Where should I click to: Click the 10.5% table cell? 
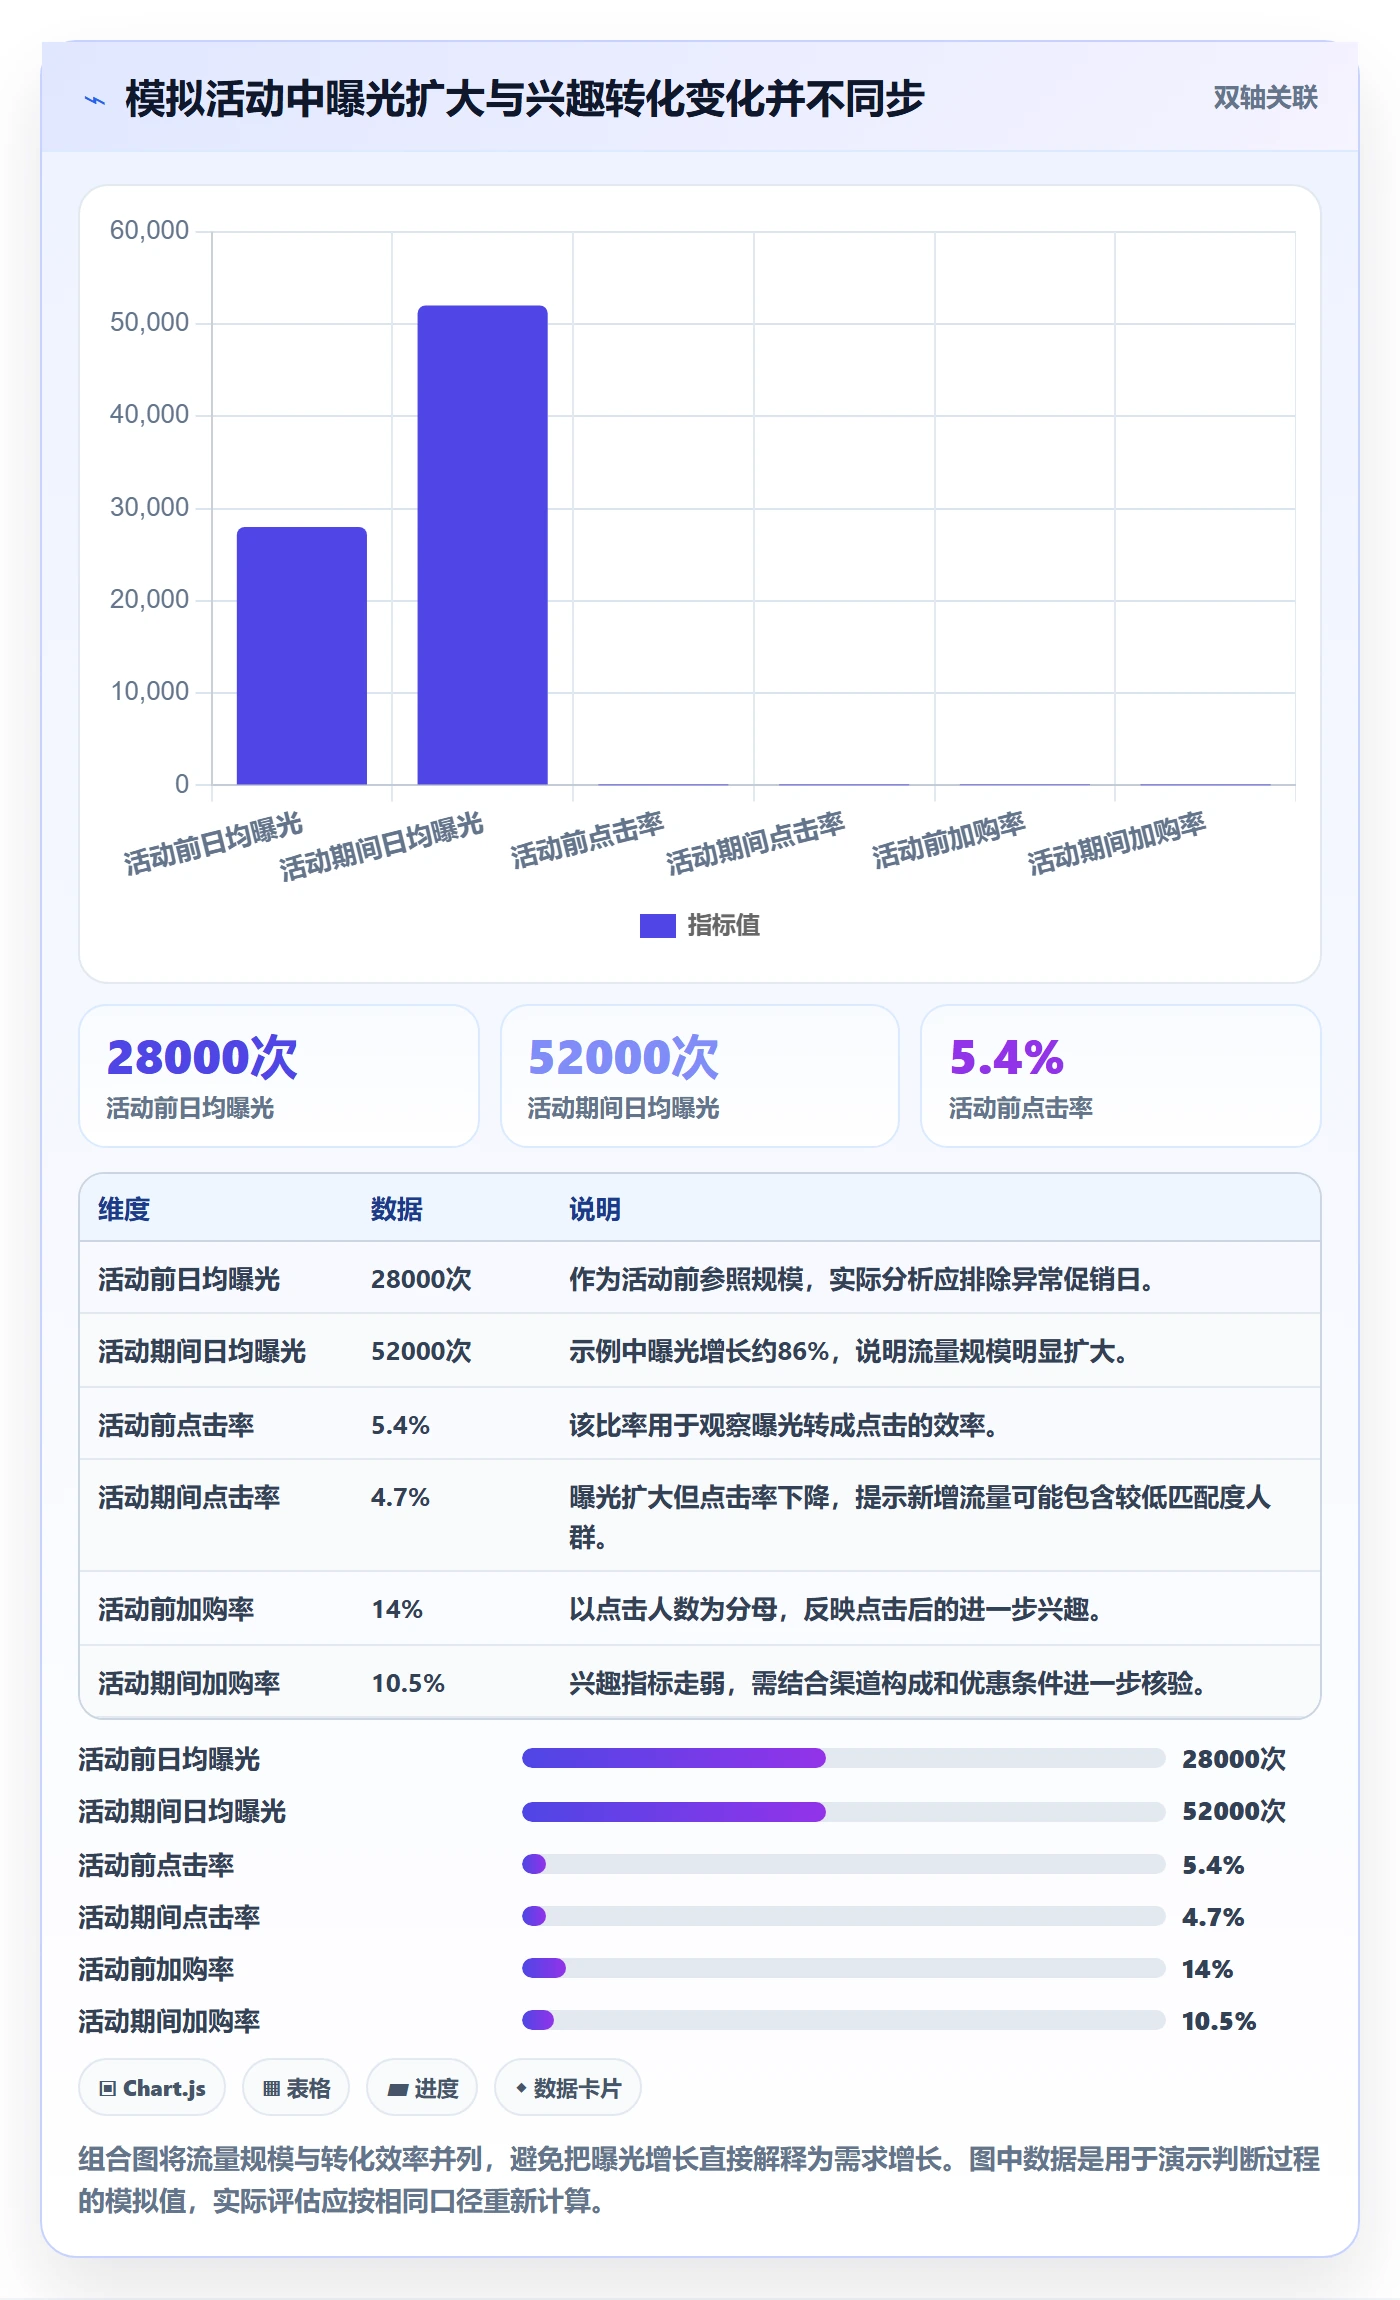click(x=408, y=1683)
